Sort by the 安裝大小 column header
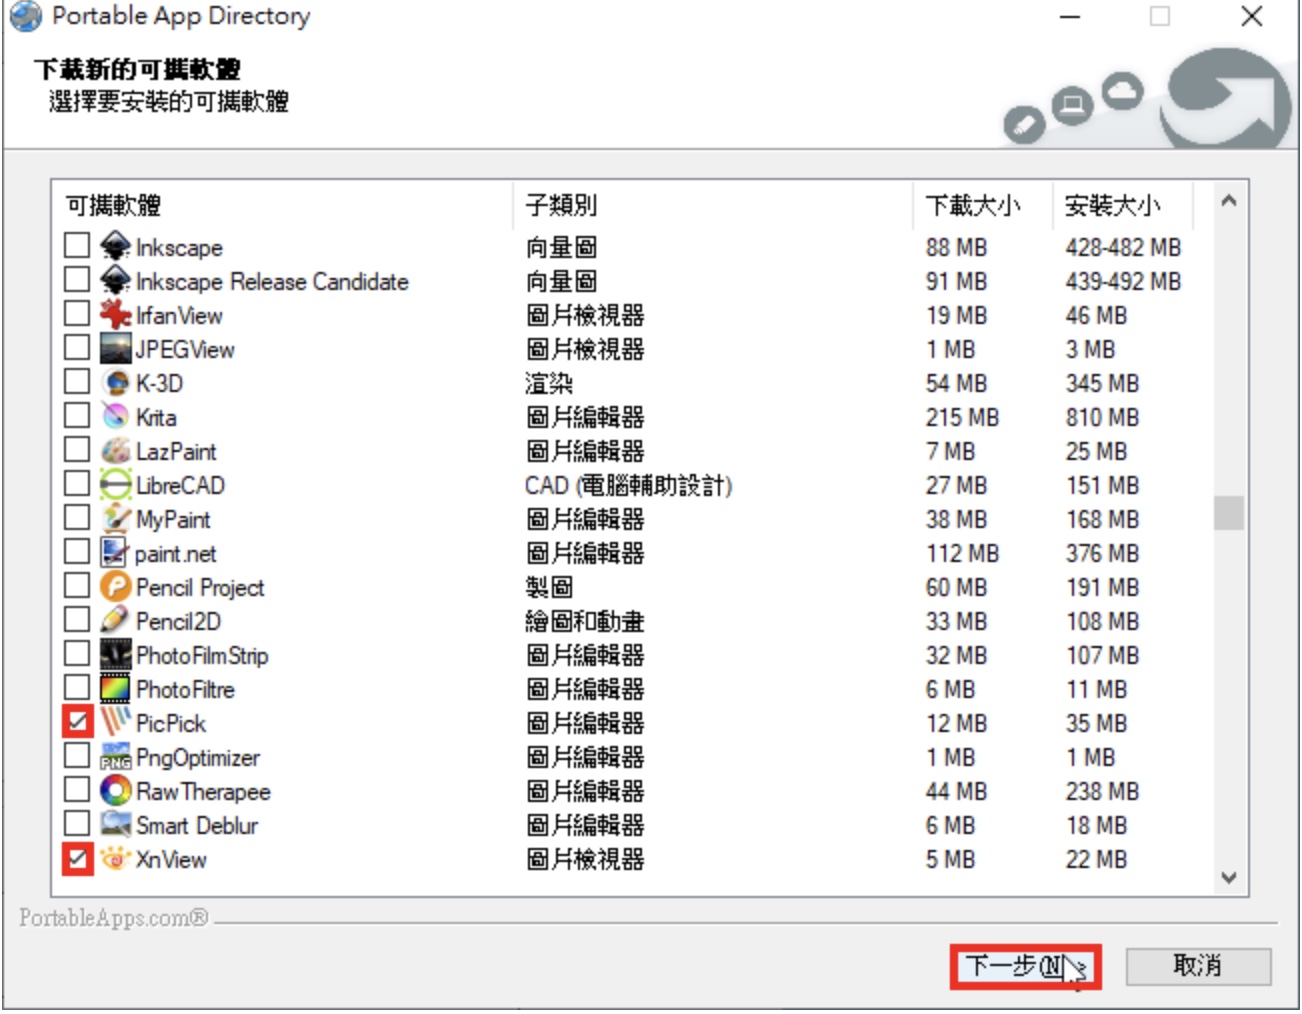 click(1122, 205)
